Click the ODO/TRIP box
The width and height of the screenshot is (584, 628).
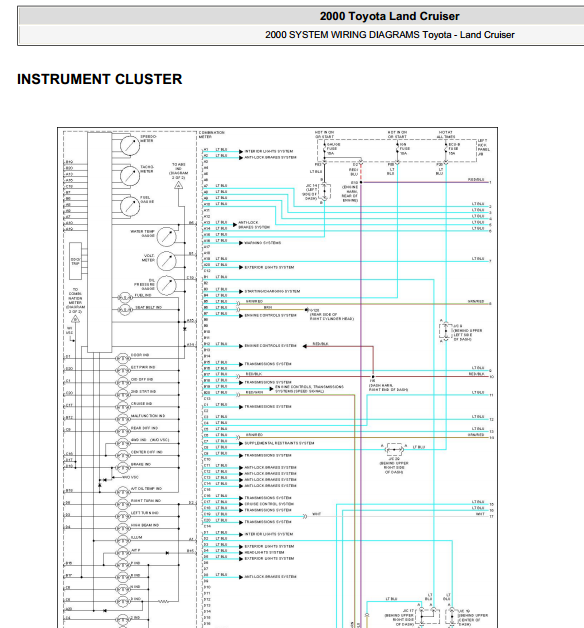(75, 261)
